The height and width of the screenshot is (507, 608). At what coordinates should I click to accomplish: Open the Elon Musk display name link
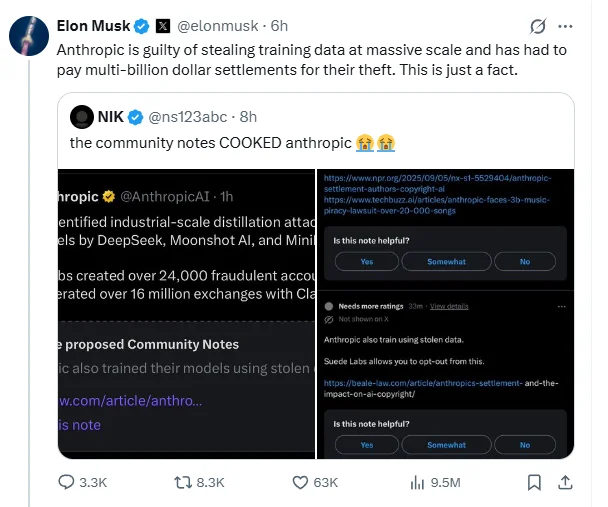(91, 25)
